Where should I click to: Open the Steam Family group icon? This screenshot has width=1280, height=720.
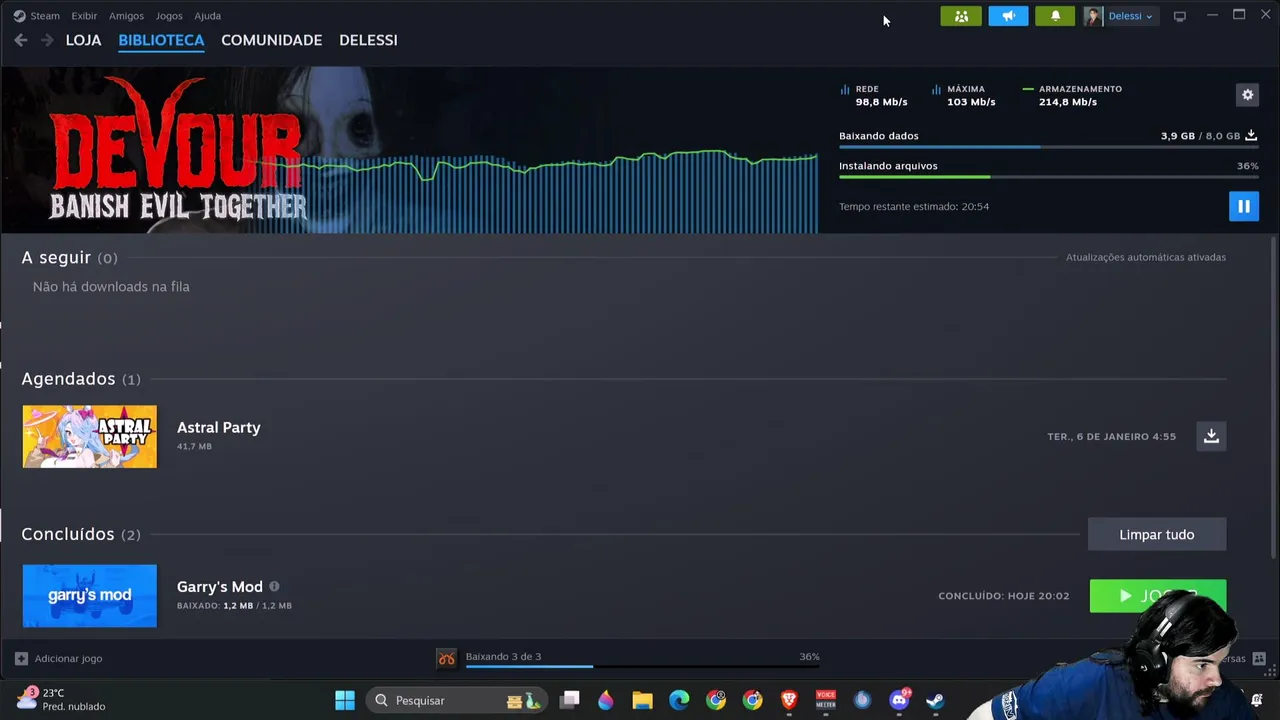961,16
